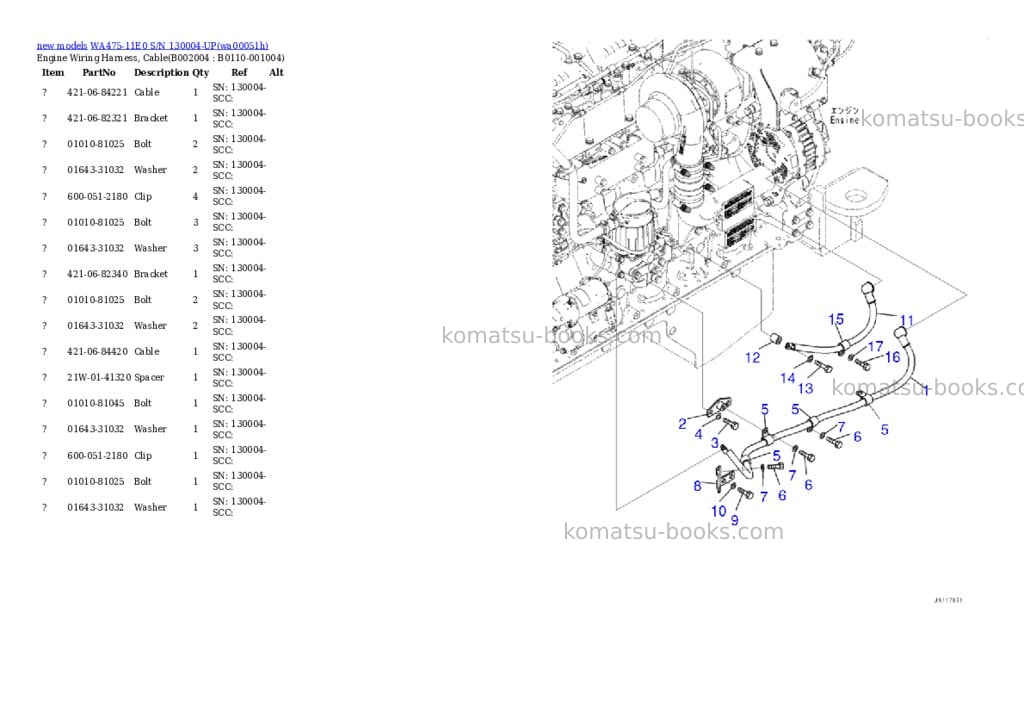The image size is (1024, 725).
Task: Select part number 421-06-84221
Action: coord(97,93)
